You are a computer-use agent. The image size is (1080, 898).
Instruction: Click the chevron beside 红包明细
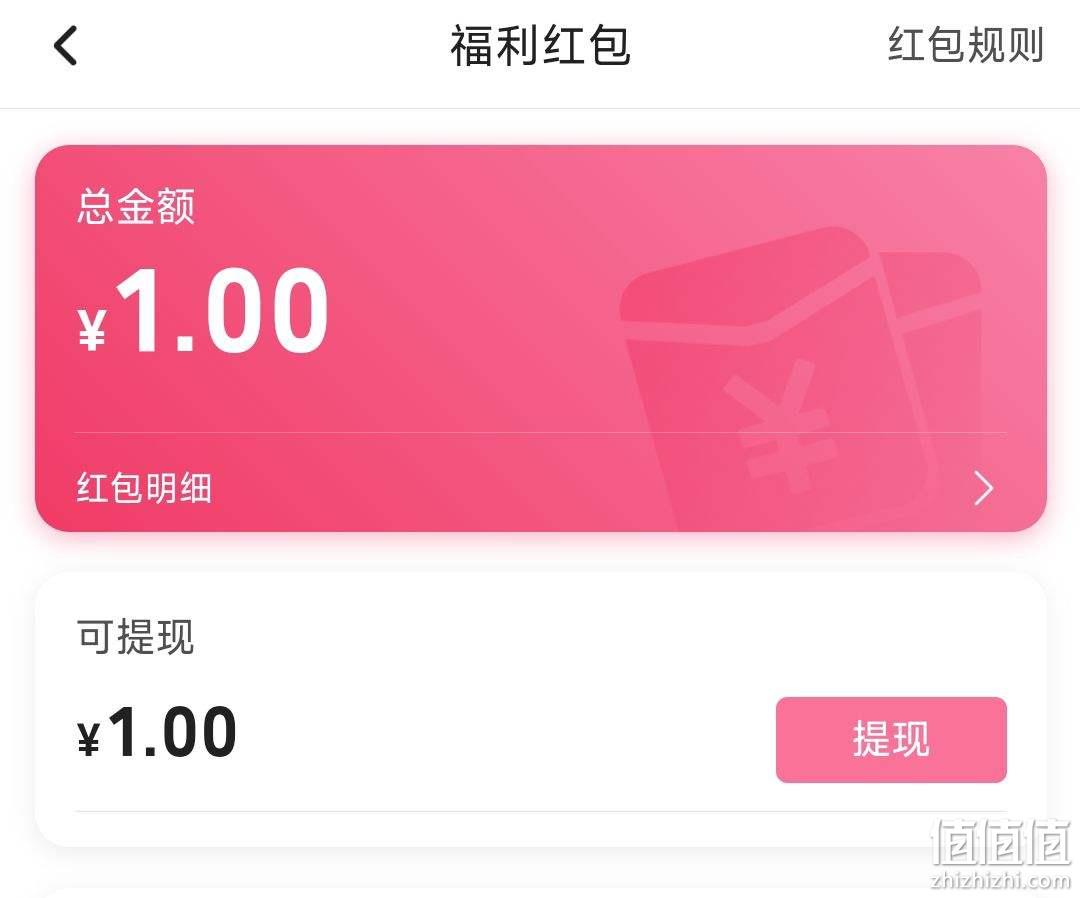pyautogui.click(x=984, y=488)
